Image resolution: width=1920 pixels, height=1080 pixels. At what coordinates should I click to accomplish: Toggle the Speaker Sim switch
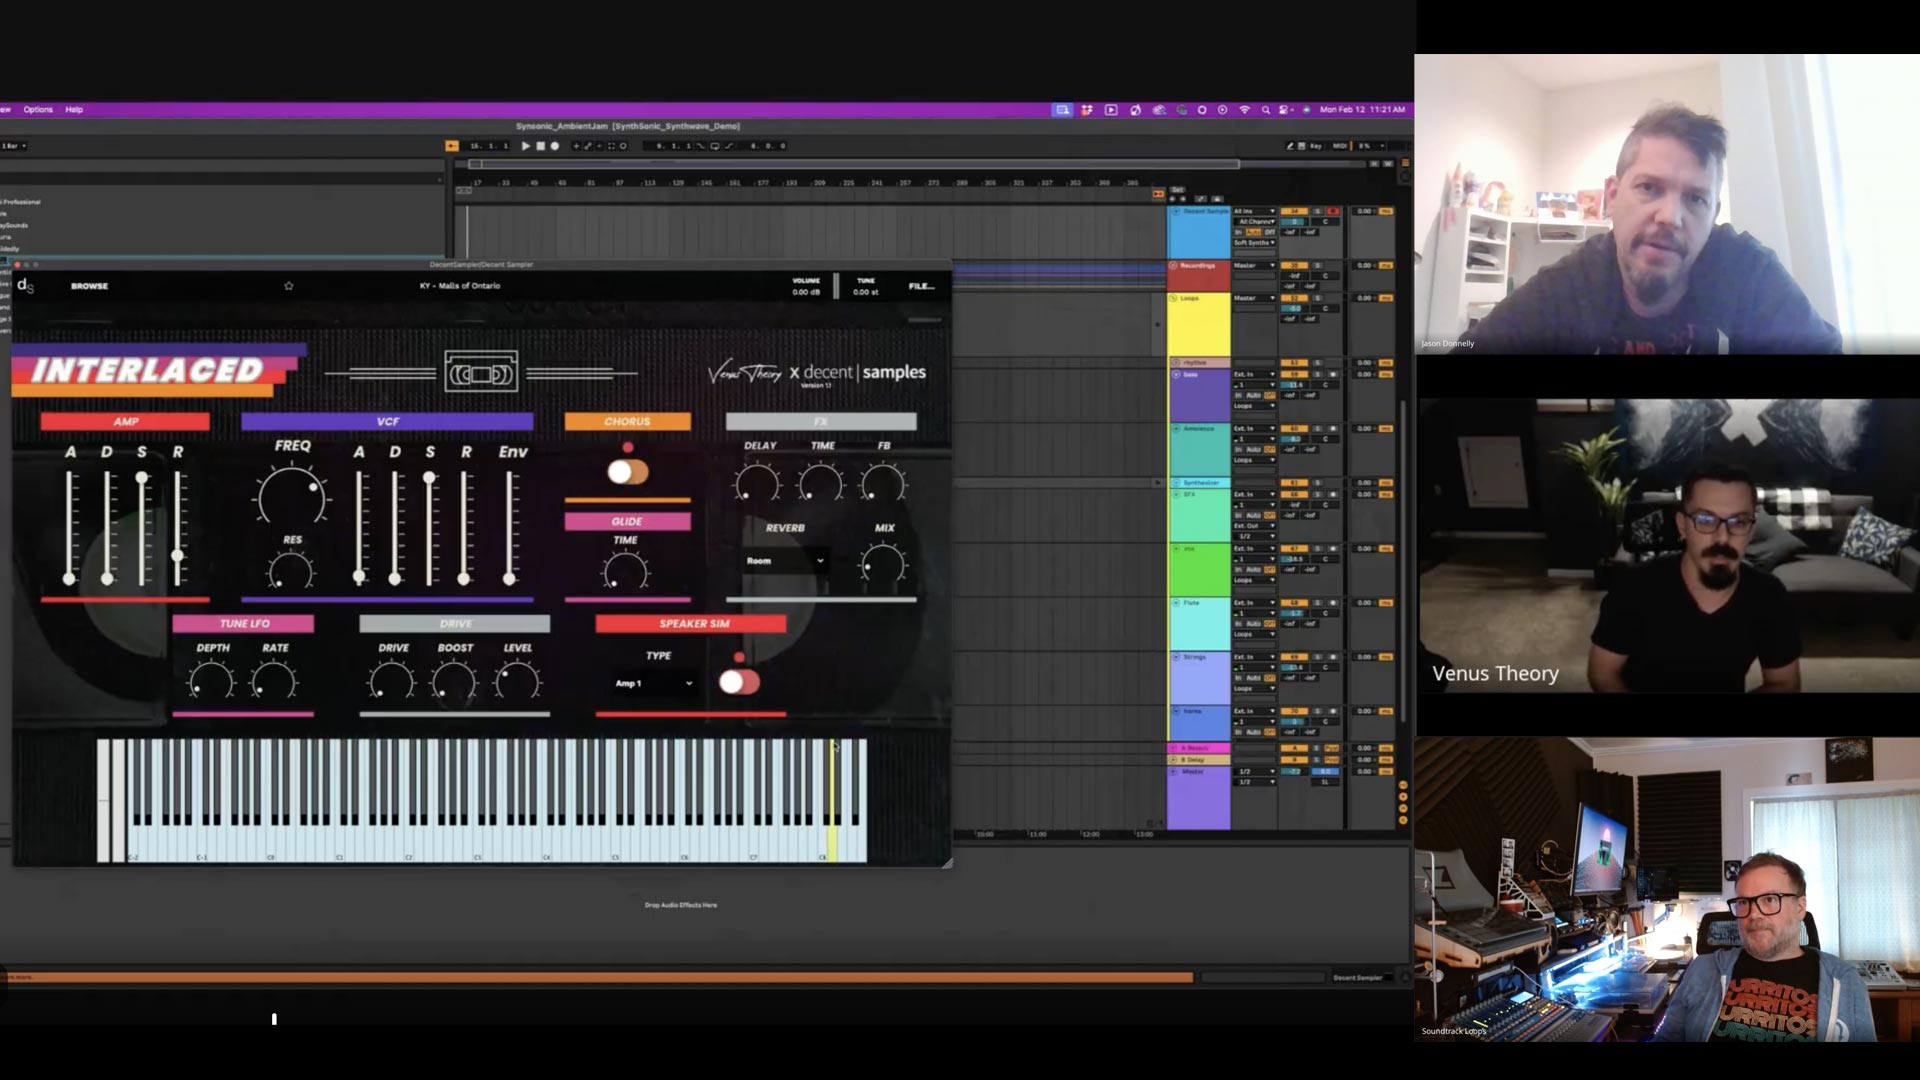[x=739, y=682]
